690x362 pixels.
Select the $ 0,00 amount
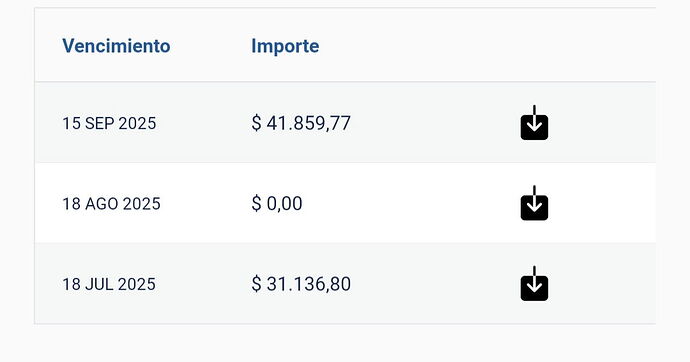pyautogui.click(x=277, y=203)
